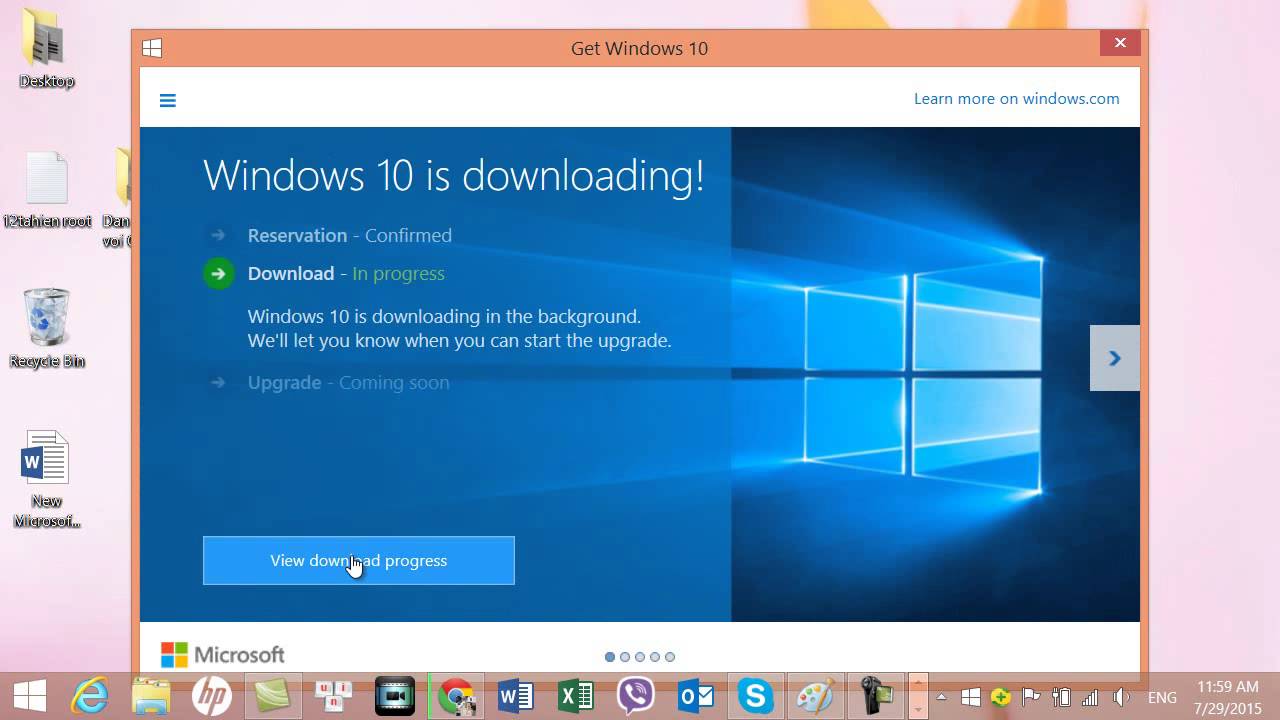
Task: Click the yellow-green plus tray icon
Action: pos(1000,697)
